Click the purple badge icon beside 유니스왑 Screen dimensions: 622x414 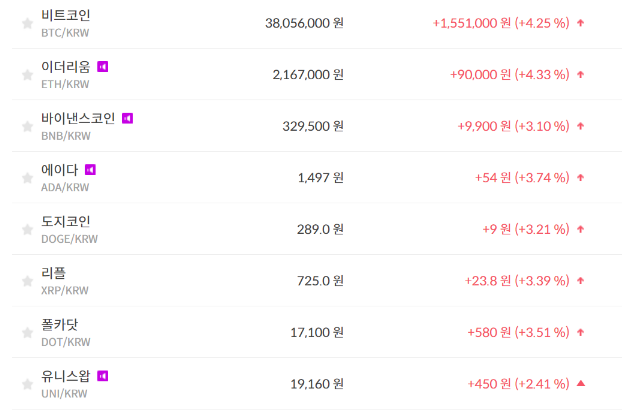point(102,376)
